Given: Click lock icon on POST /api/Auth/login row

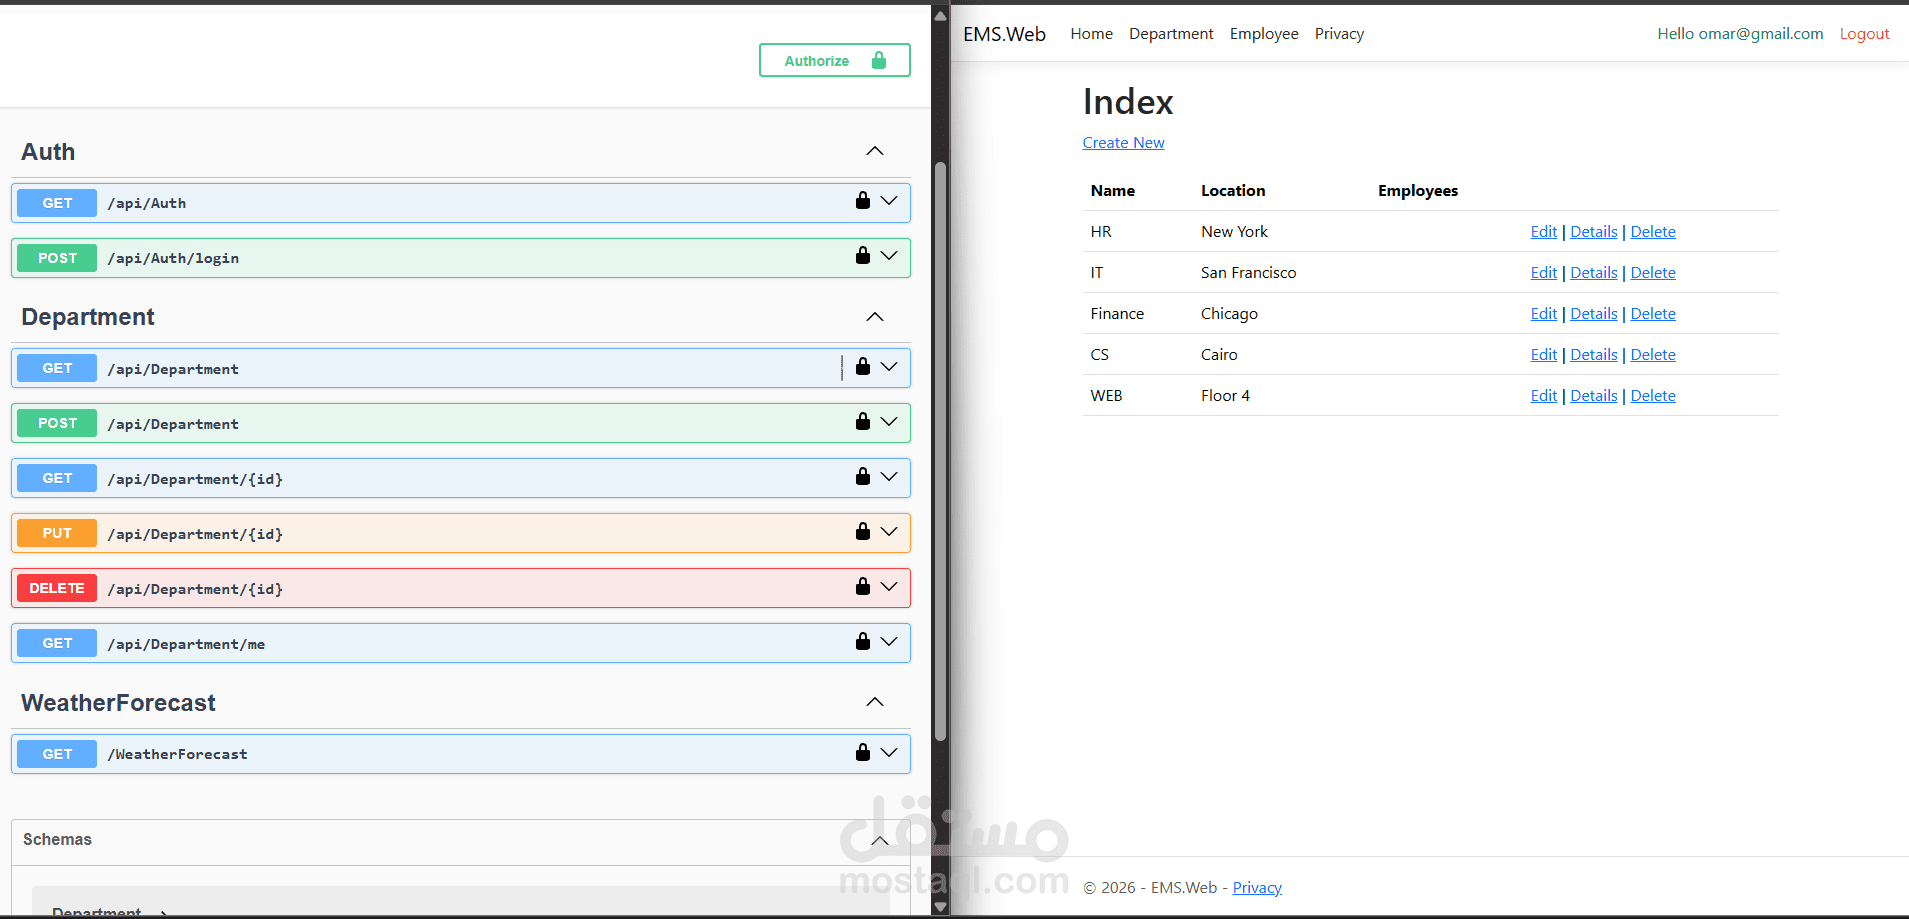Looking at the screenshot, I should coord(863,255).
